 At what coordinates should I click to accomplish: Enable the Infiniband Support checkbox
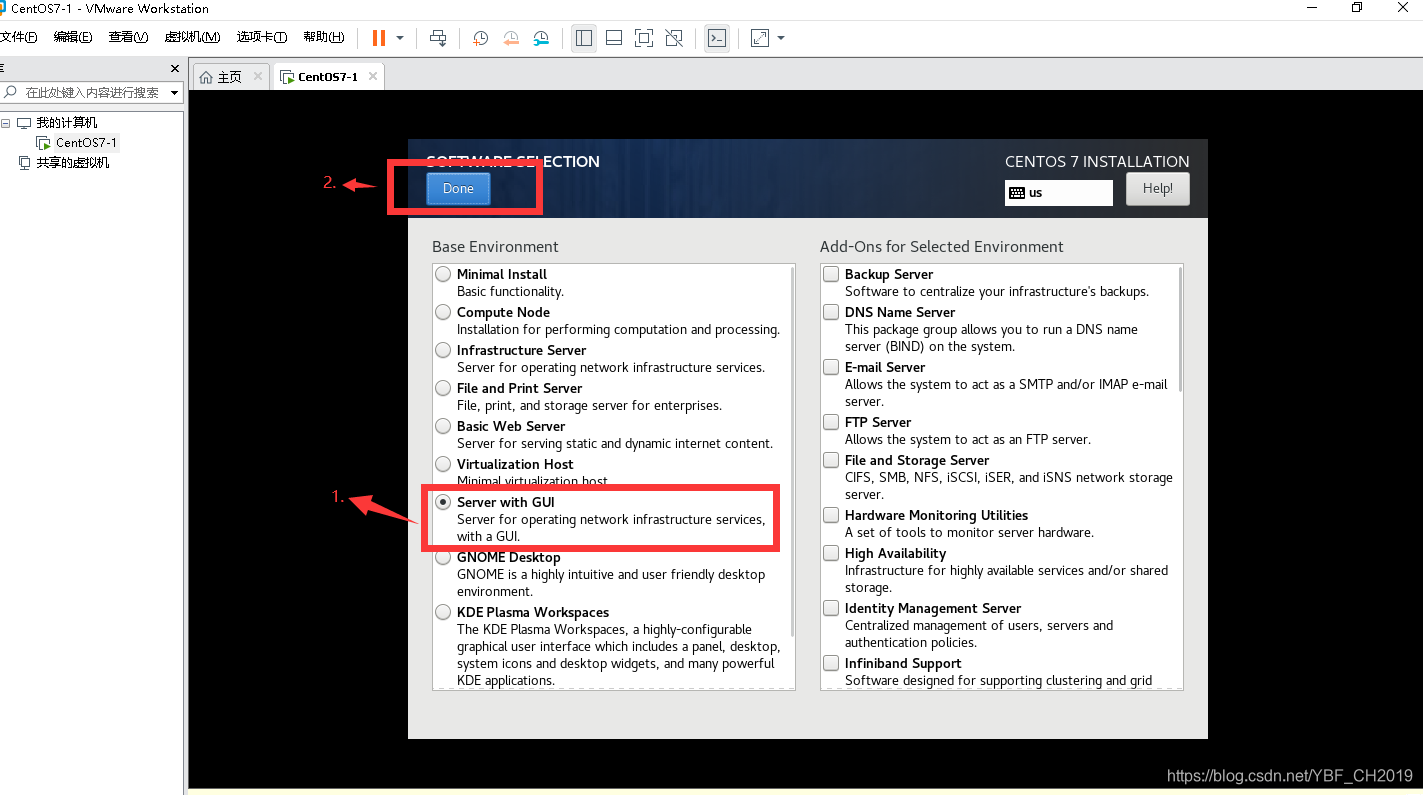(831, 663)
